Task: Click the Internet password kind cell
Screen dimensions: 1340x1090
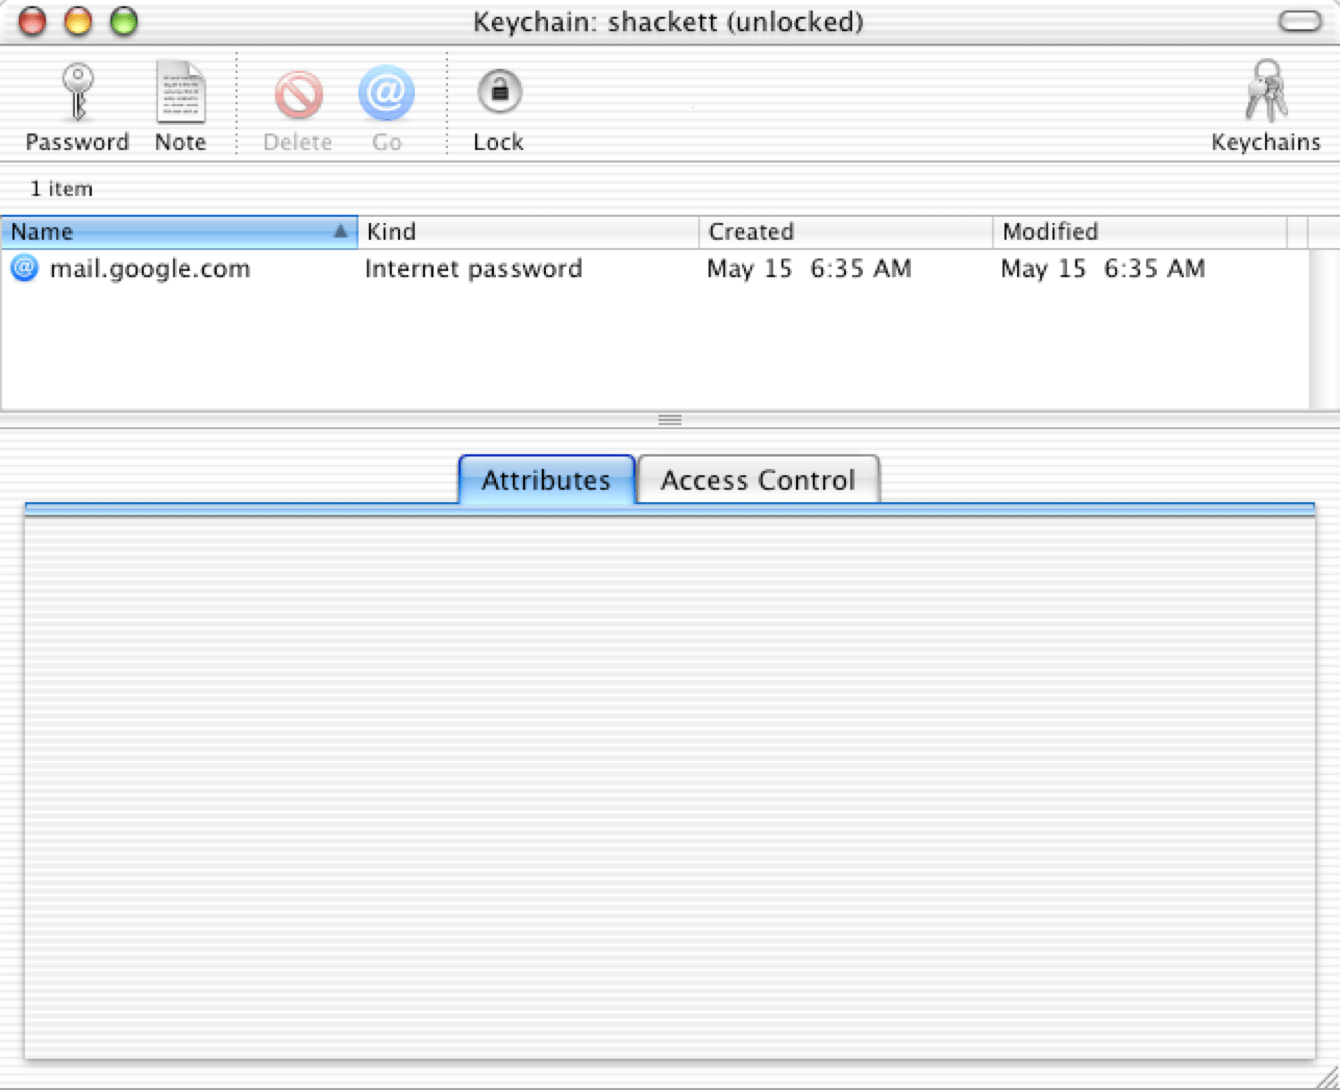Action: pyautogui.click(x=473, y=268)
